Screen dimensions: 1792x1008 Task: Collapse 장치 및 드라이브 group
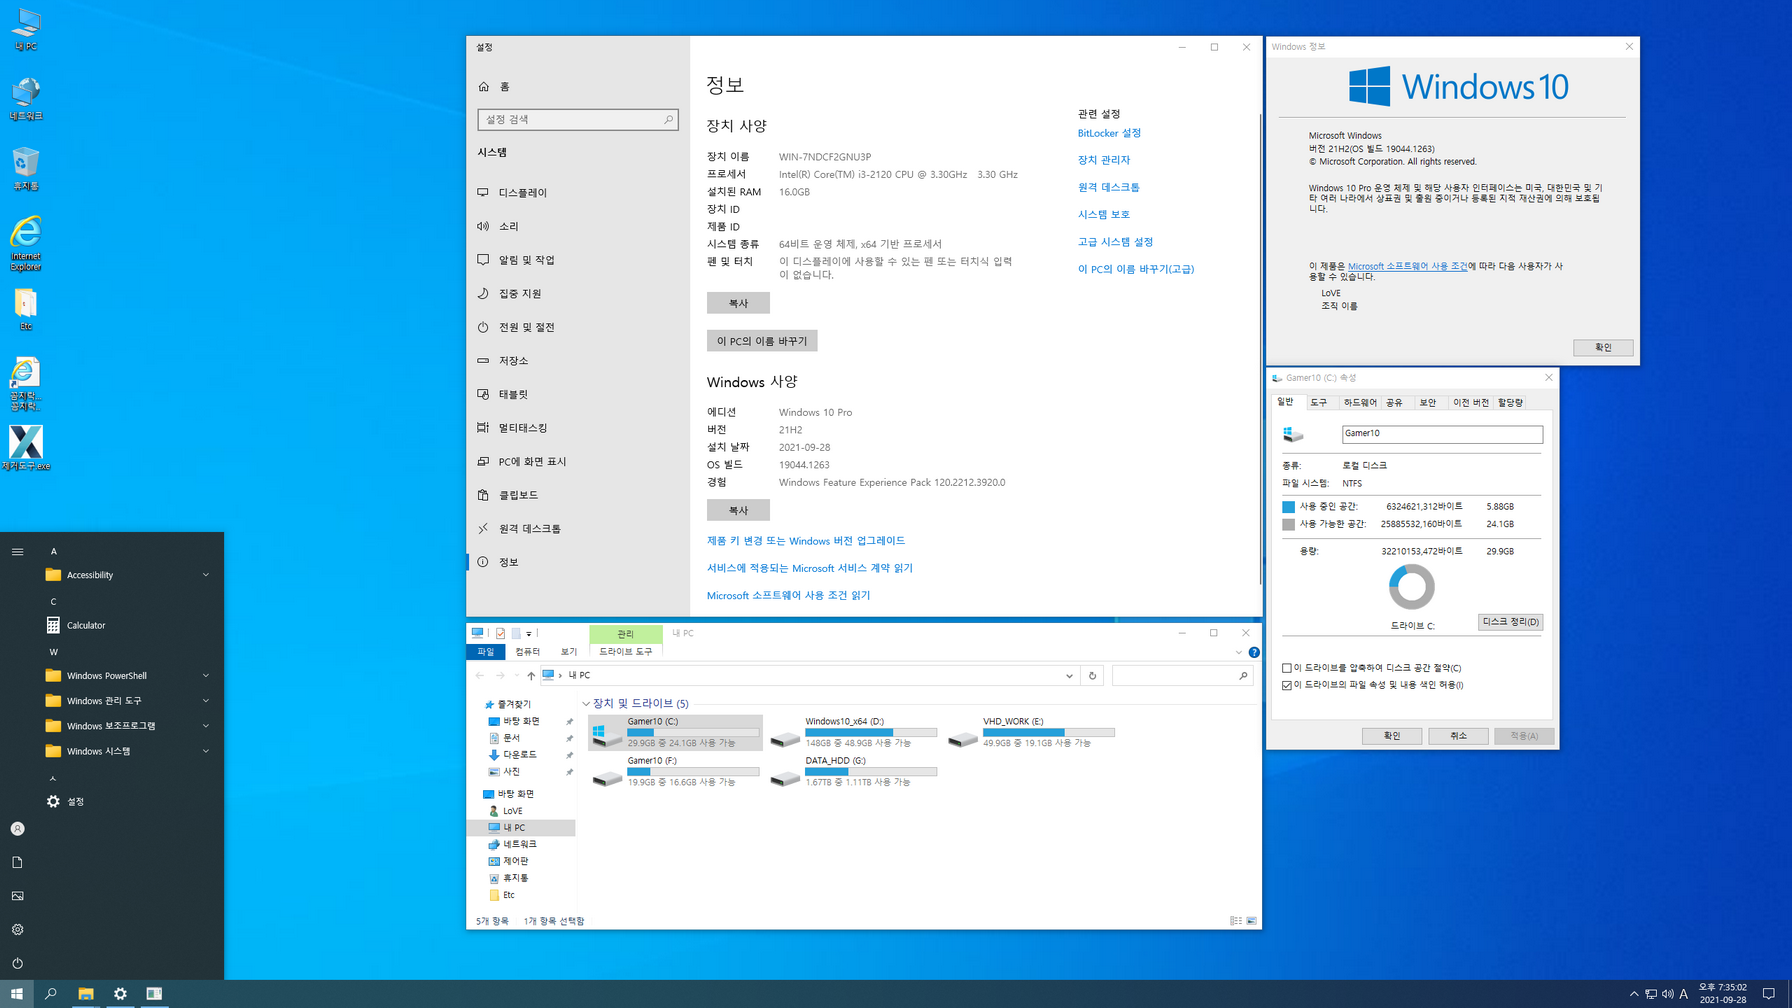pyautogui.click(x=586, y=704)
